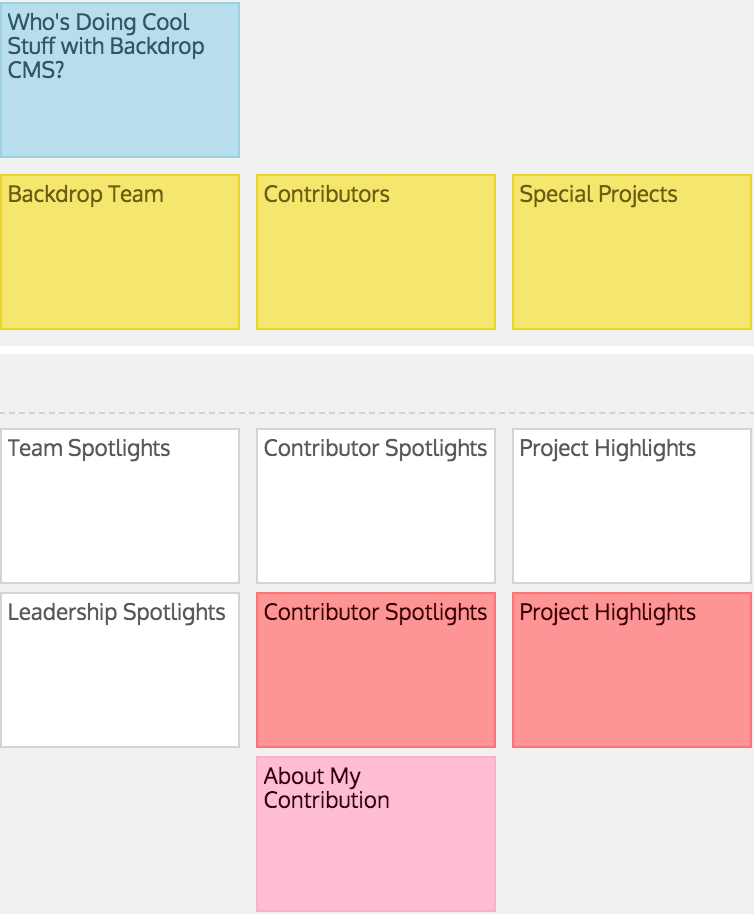
Task: Click the empty area beside the blue card
Action: tap(496, 80)
